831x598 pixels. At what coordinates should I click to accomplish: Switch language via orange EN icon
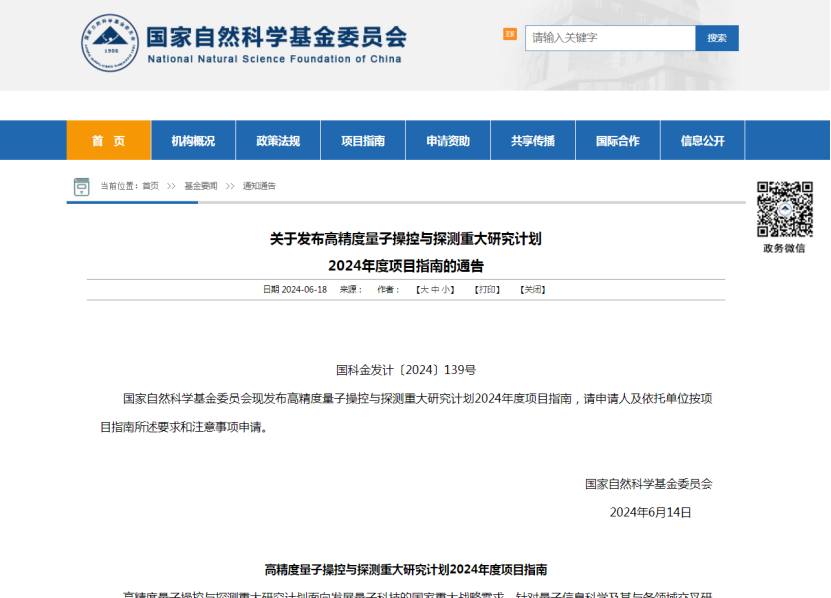click(x=510, y=35)
